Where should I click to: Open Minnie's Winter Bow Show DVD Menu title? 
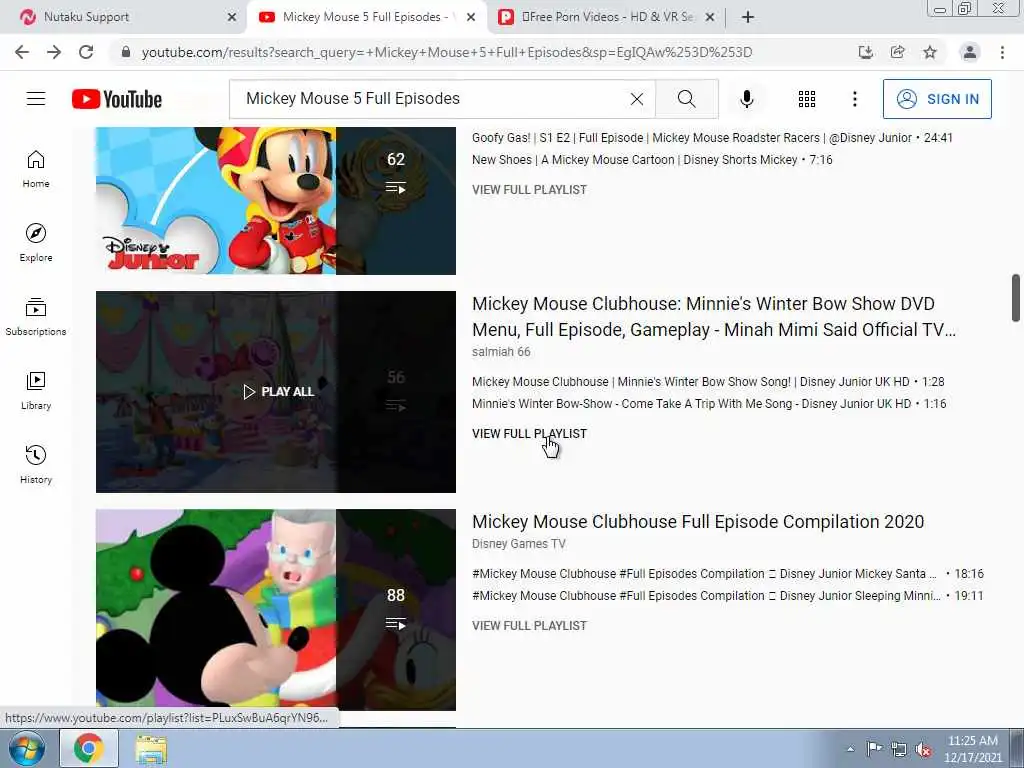pos(714,317)
